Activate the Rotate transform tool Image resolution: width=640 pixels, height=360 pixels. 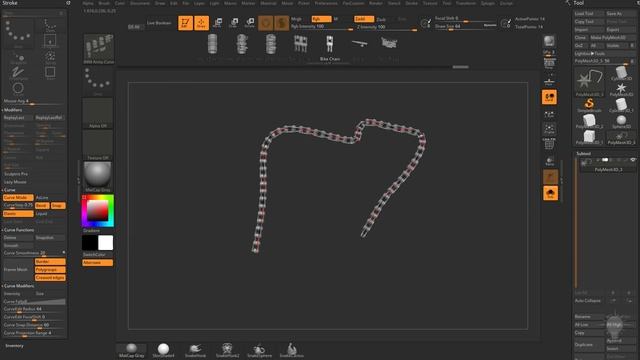(x=250, y=22)
